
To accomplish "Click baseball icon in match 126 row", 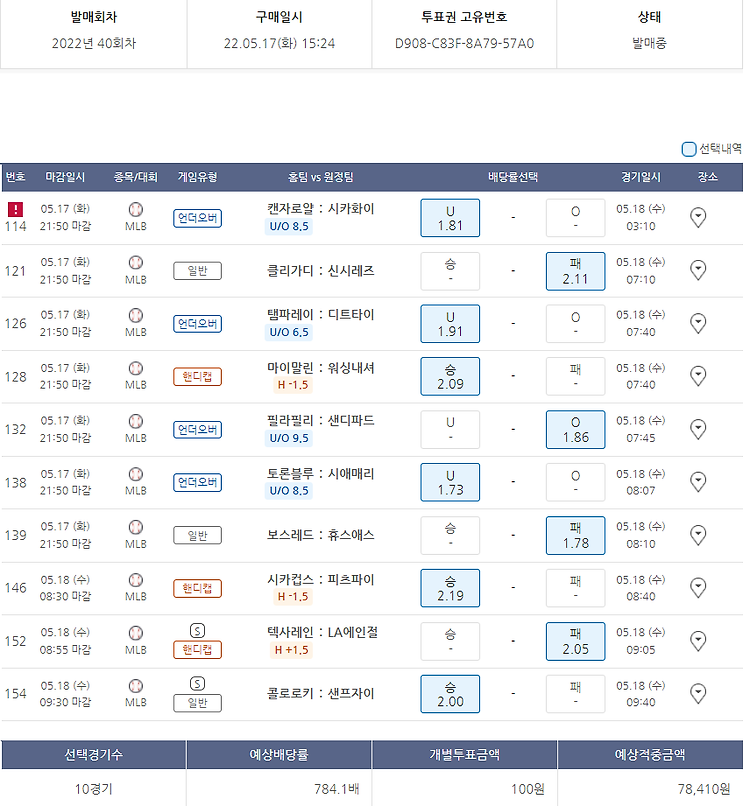I will pos(136,315).
